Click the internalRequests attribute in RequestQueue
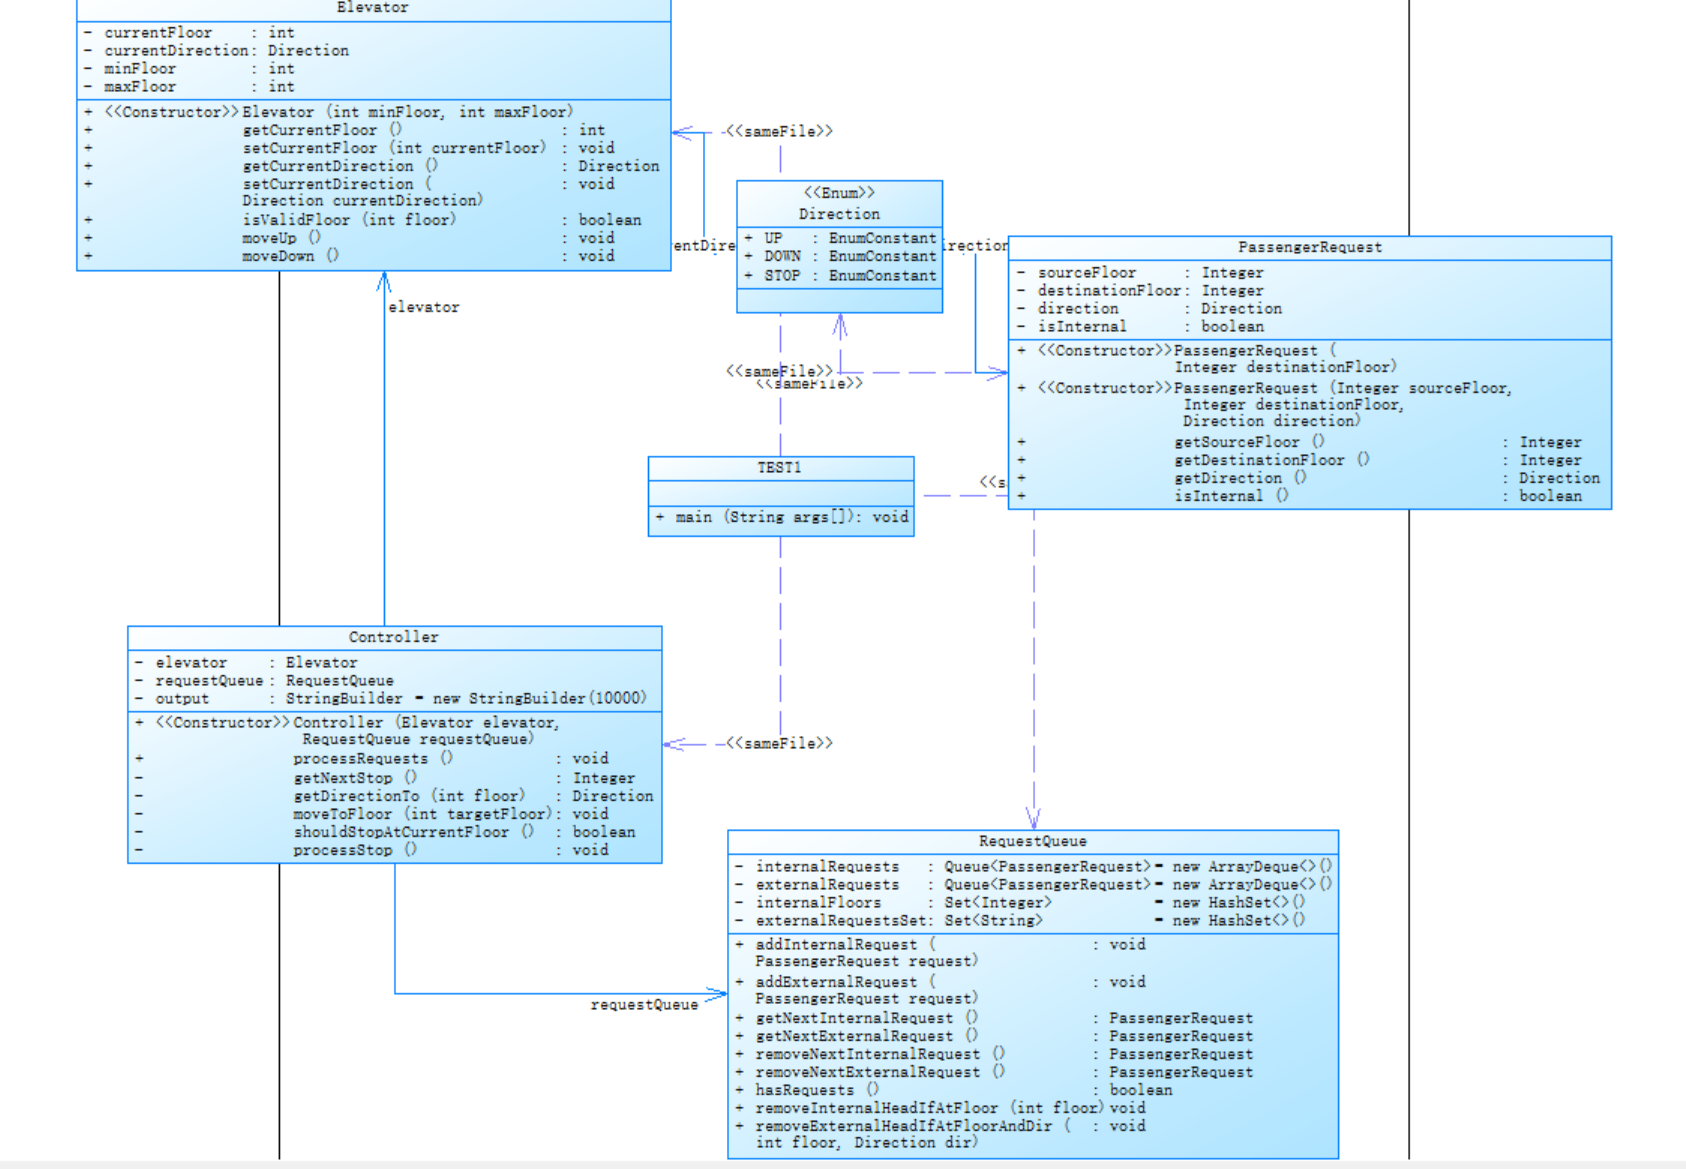 (x=1033, y=867)
